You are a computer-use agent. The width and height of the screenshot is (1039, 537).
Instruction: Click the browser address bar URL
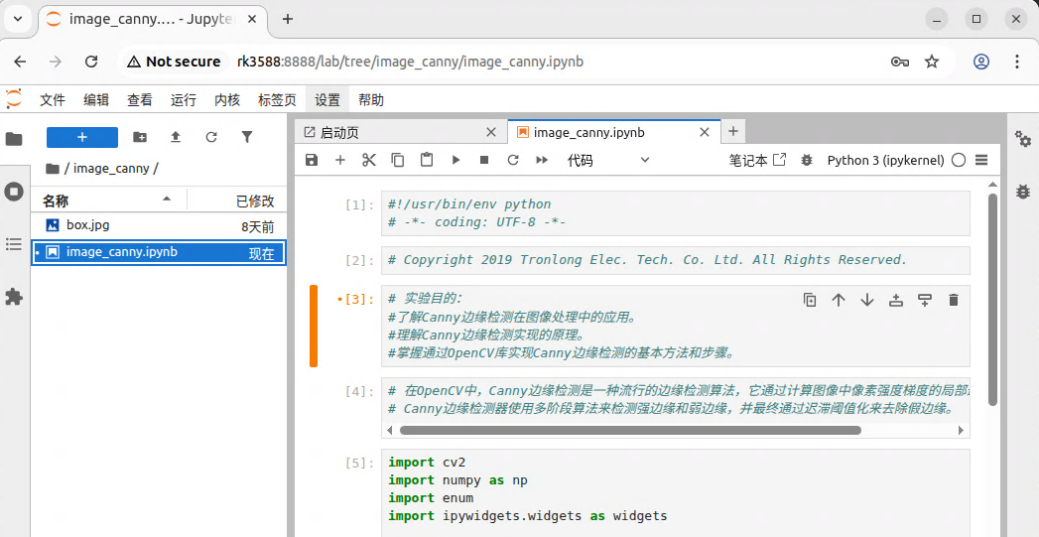pos(410,62)
